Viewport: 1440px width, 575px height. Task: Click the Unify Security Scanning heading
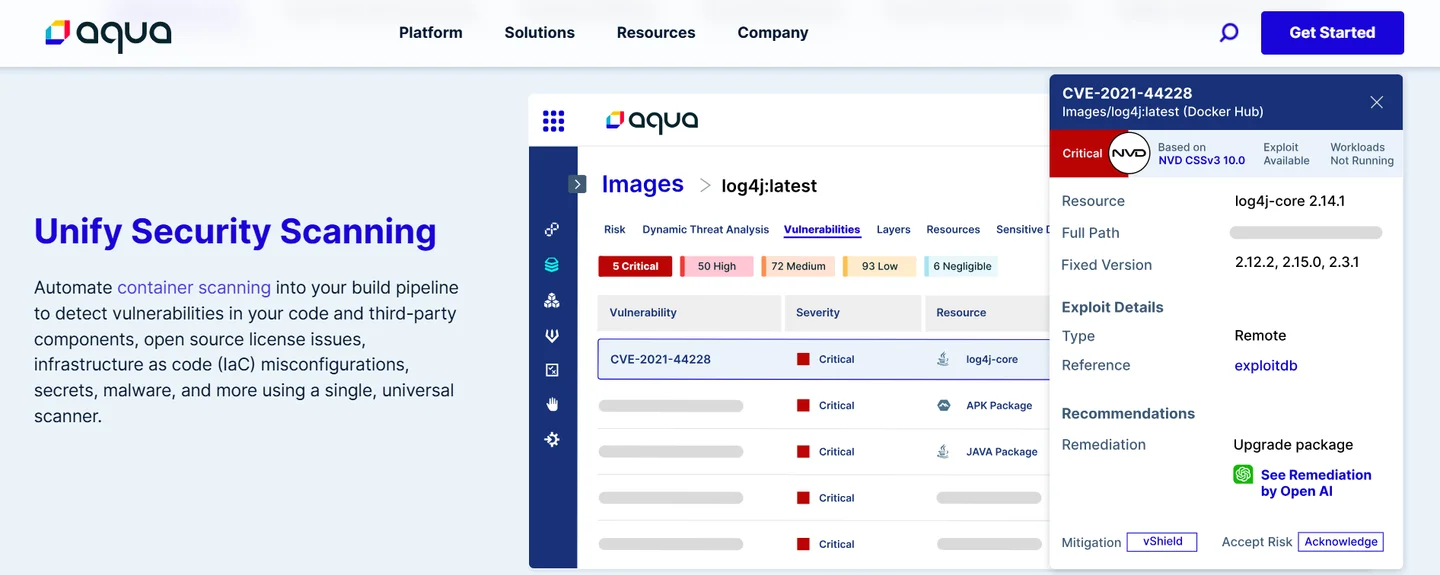235,231
